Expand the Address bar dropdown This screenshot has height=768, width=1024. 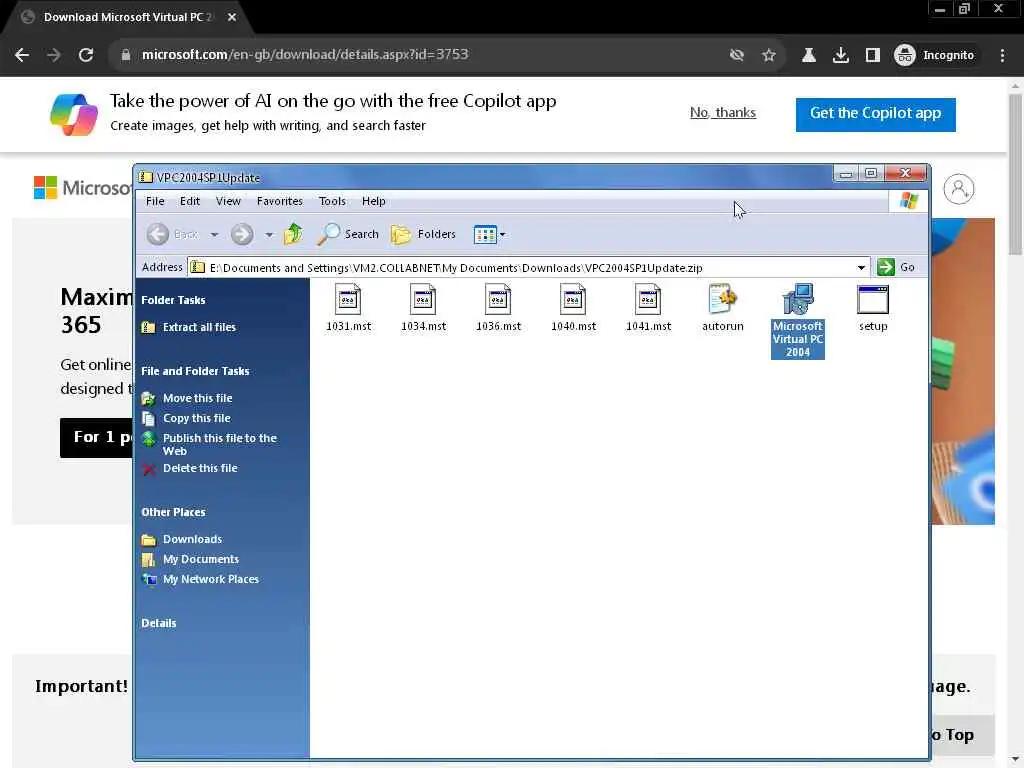861,268
